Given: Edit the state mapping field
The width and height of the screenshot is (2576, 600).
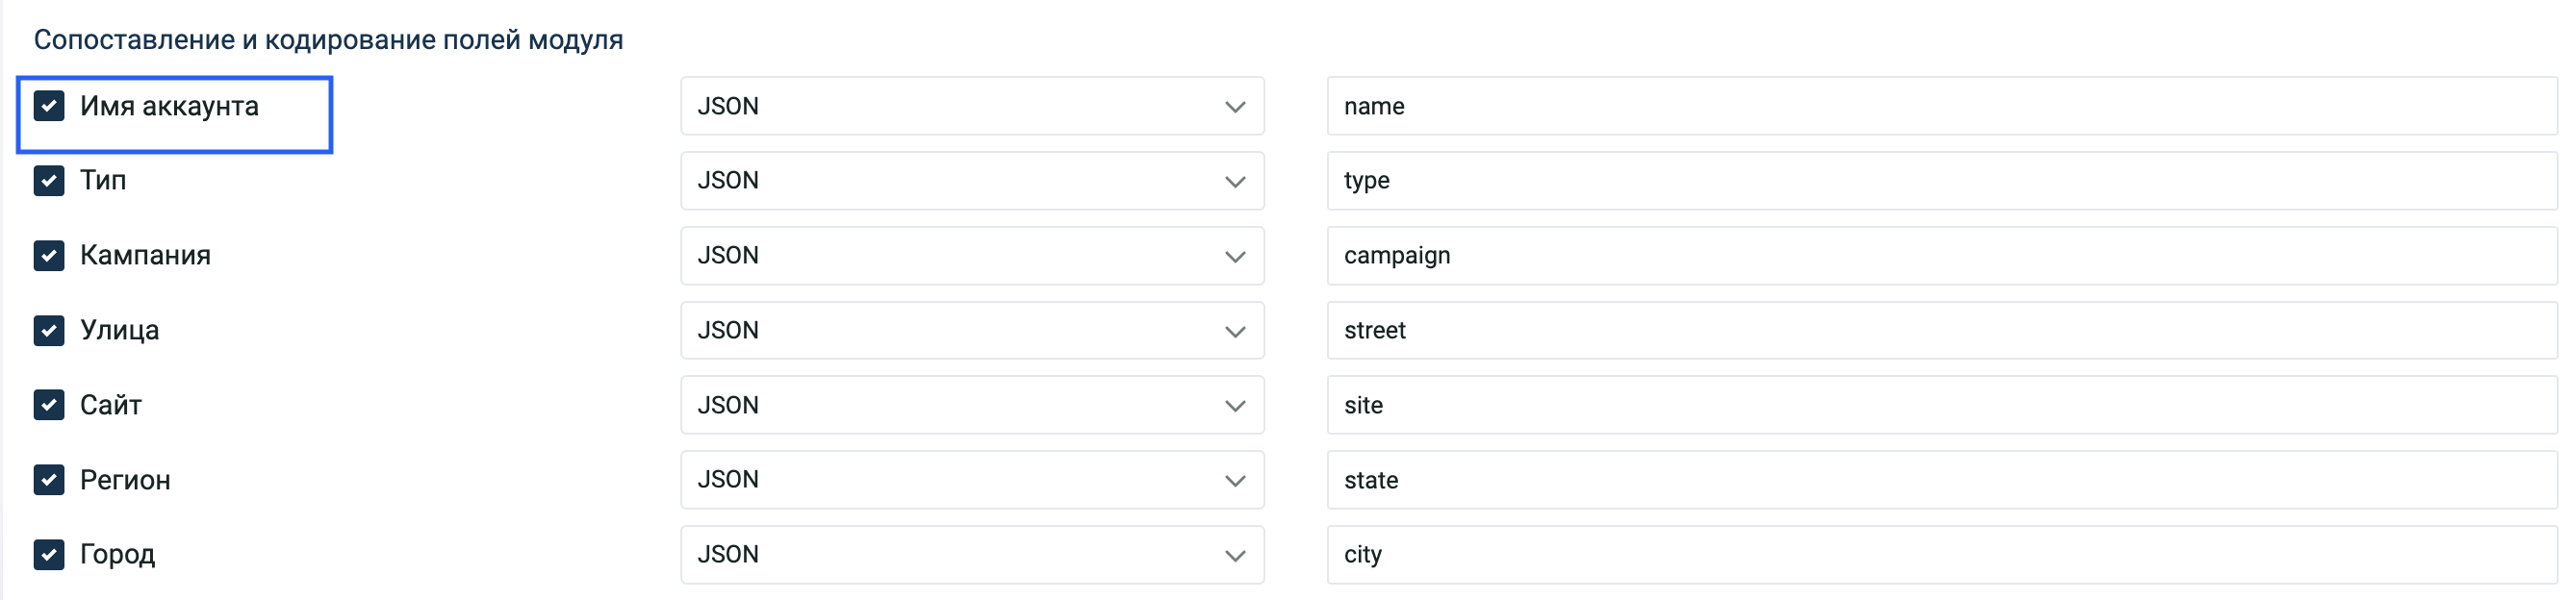Looking at the screenshot, I should [x=1942, y=480].
